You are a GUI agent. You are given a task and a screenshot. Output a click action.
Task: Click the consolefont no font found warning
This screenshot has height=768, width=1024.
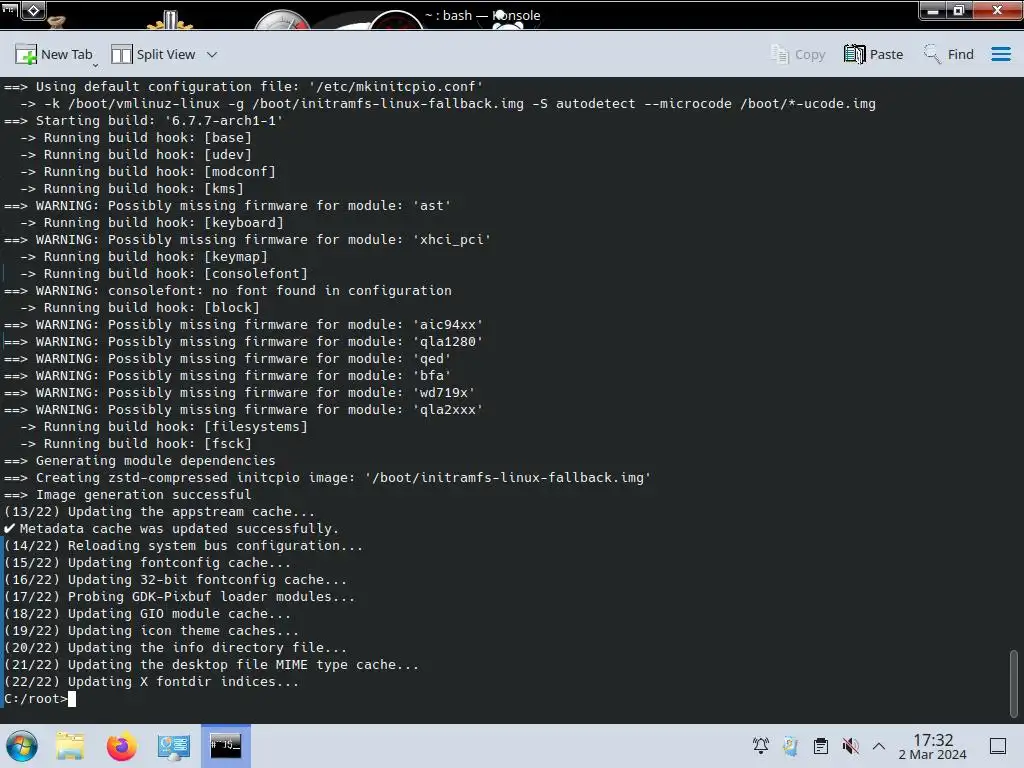point(228,290)
